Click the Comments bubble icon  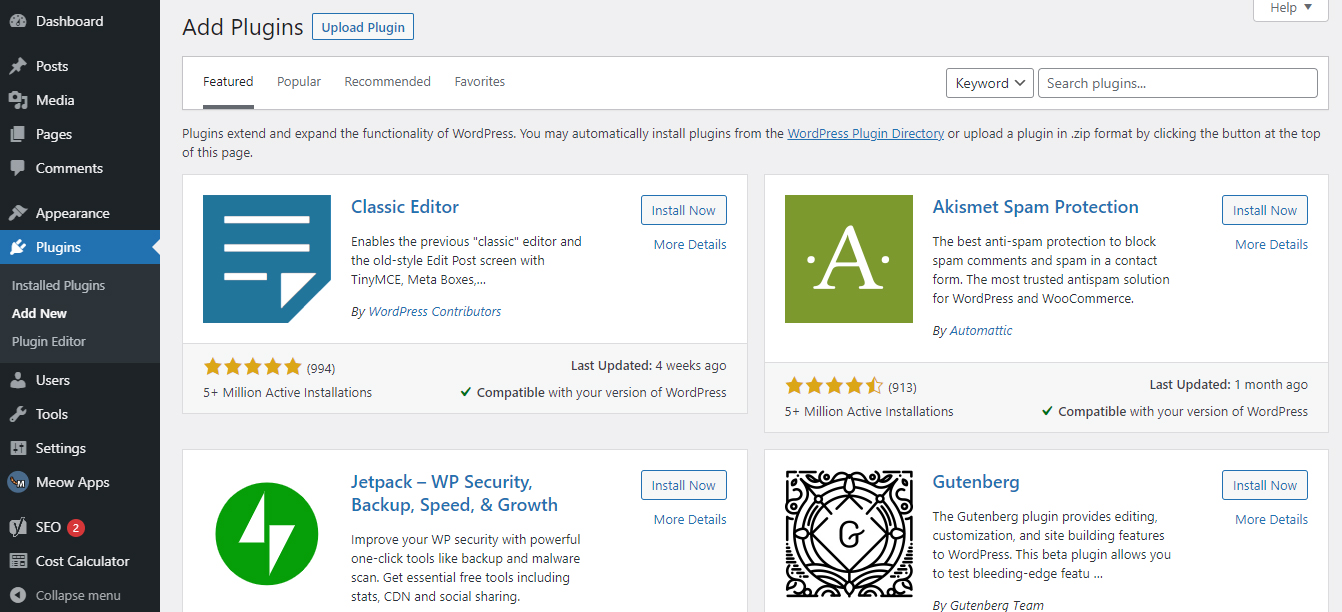[x=18, y=168]
